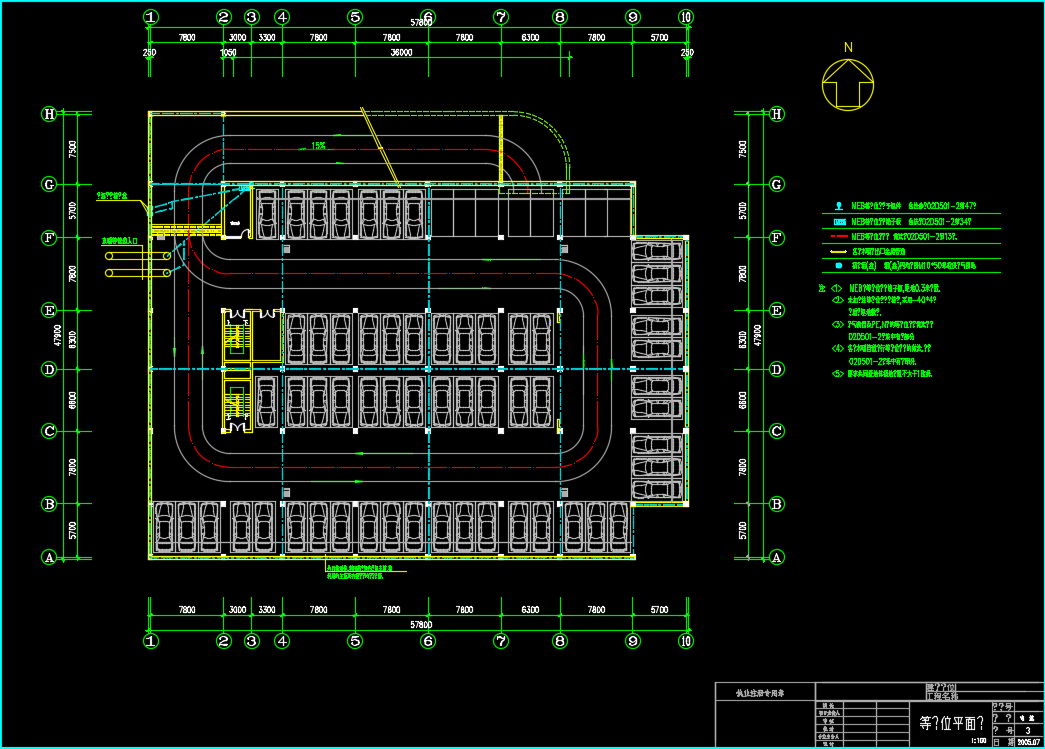Click grid bubble 6 in the top row
Viewport: 1045px width, 749px height.
(428, 17)
